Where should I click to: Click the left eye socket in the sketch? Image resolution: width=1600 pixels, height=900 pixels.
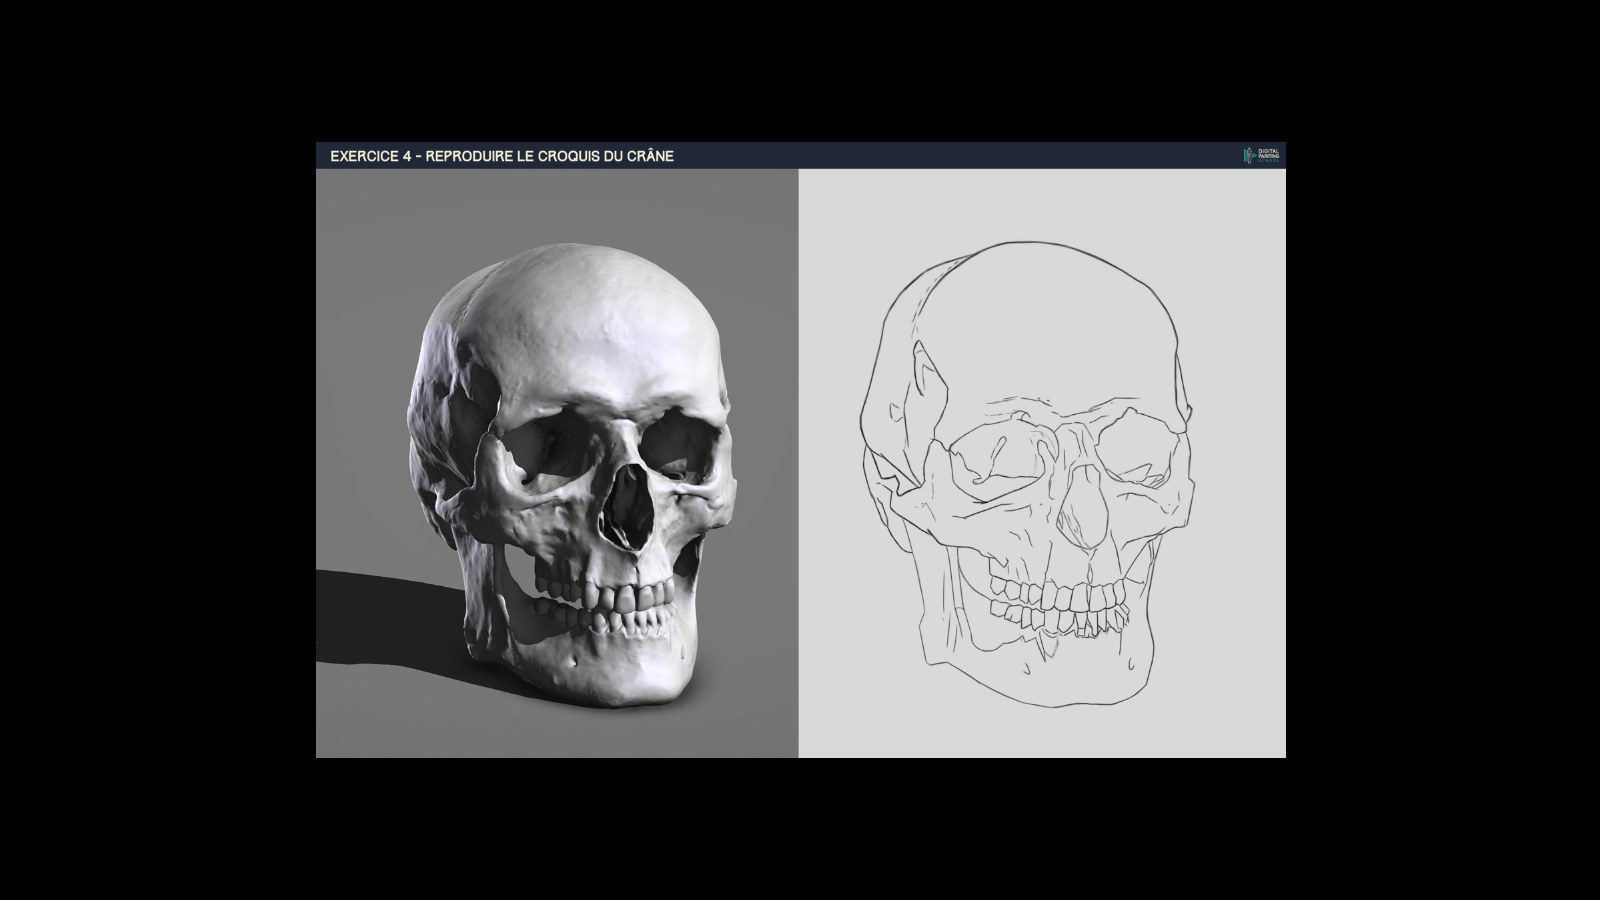(990, 452)
